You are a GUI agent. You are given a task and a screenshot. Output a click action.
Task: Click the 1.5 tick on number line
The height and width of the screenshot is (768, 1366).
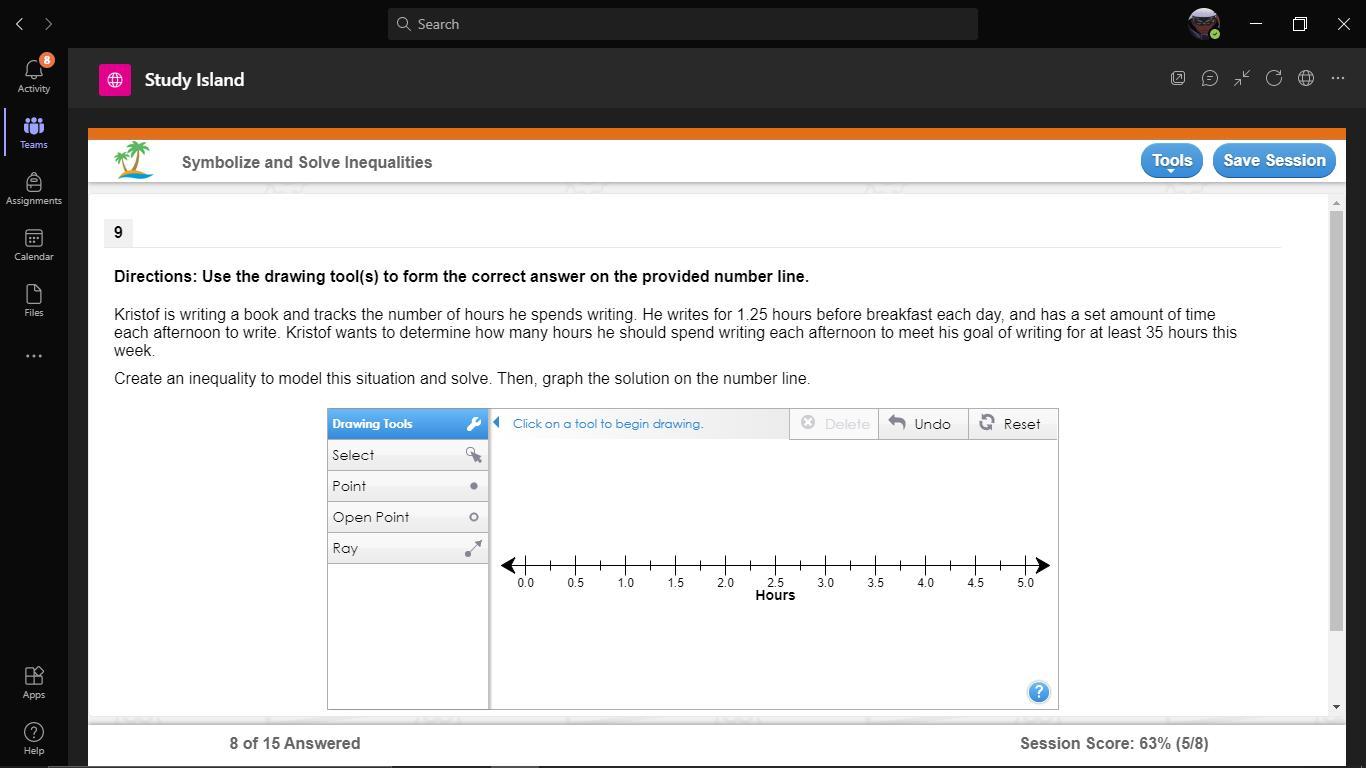click(x=675, y=566)
